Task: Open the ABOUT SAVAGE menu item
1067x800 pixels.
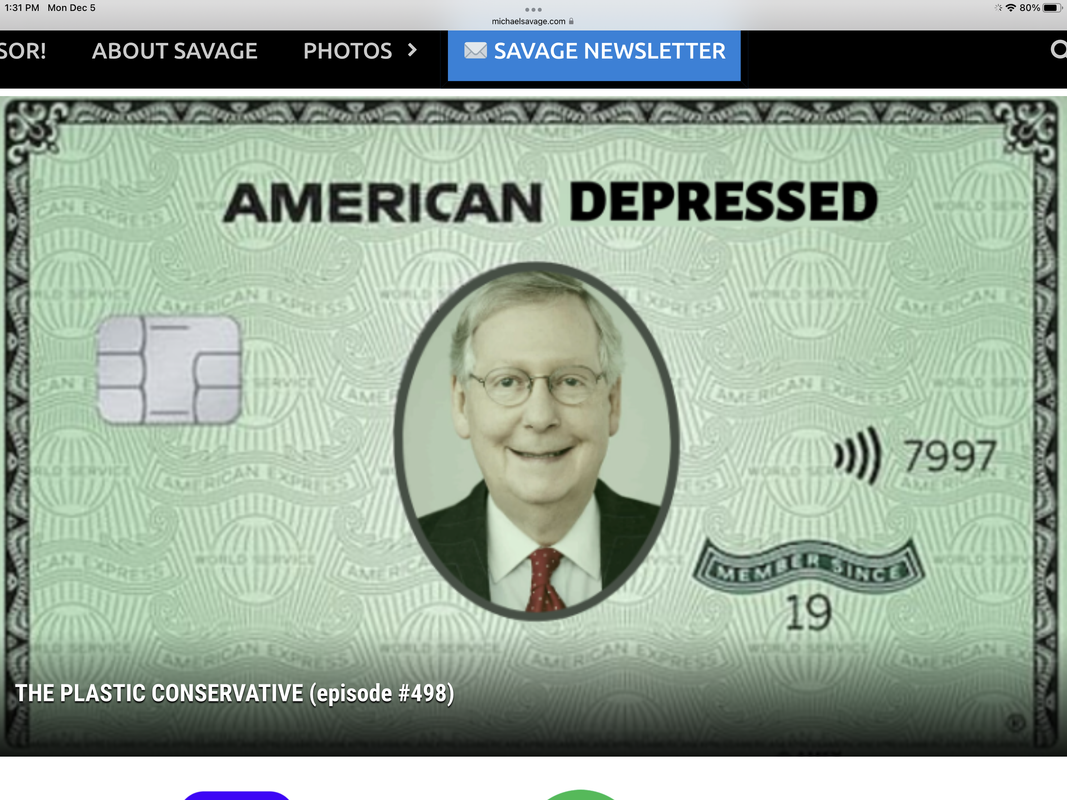Action: pyautogui.click(x=175, y=51)
